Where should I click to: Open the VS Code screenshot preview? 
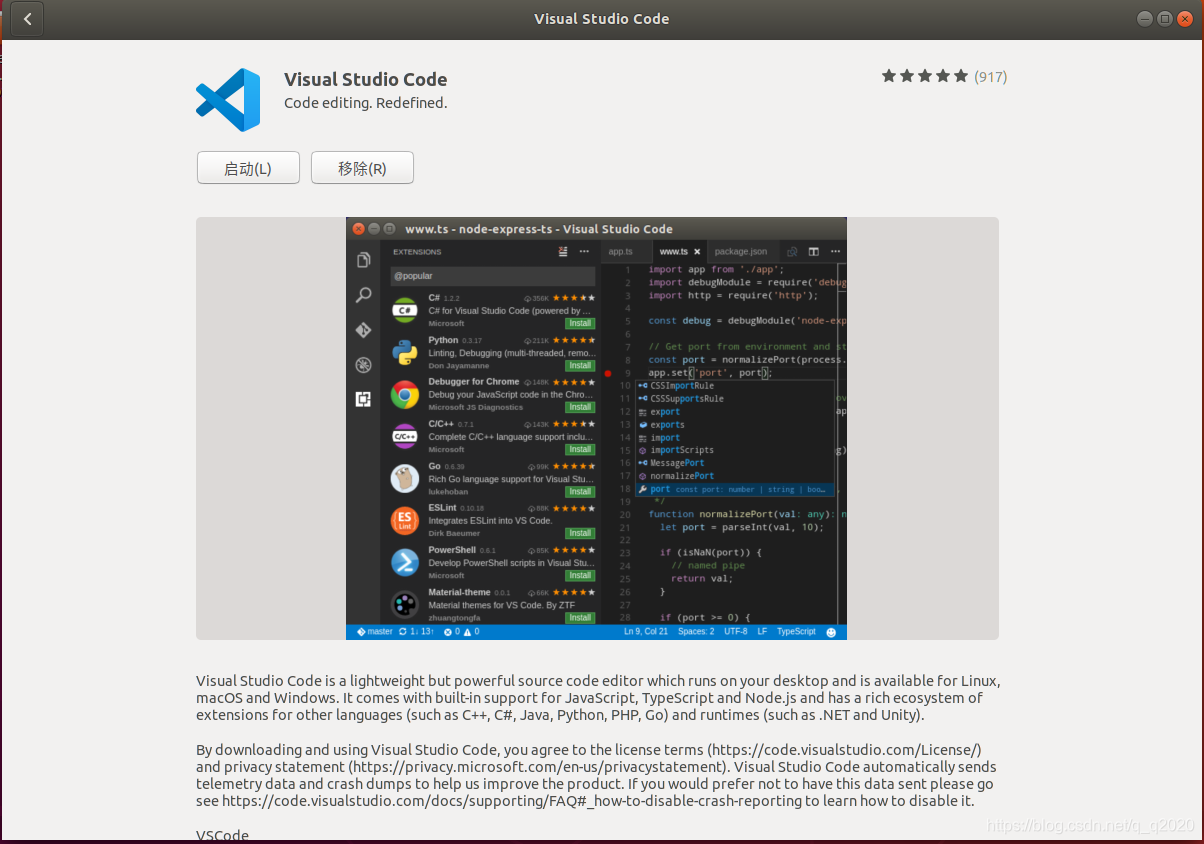(596, 428)
